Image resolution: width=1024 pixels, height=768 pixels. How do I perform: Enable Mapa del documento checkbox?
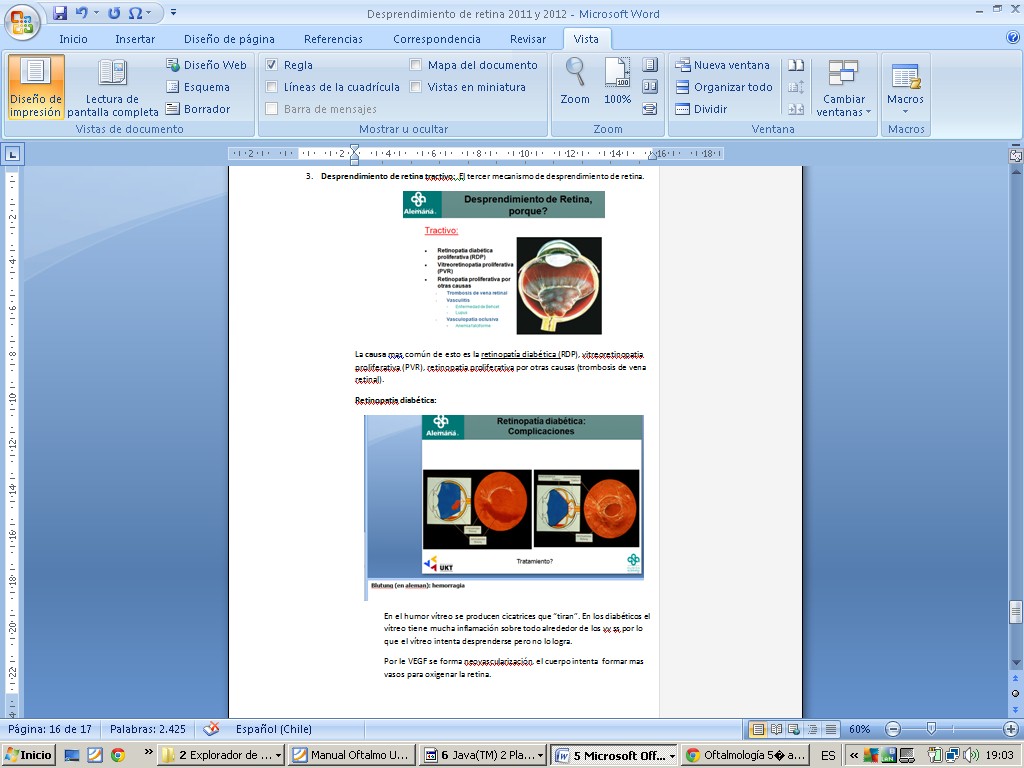[416, 65]
